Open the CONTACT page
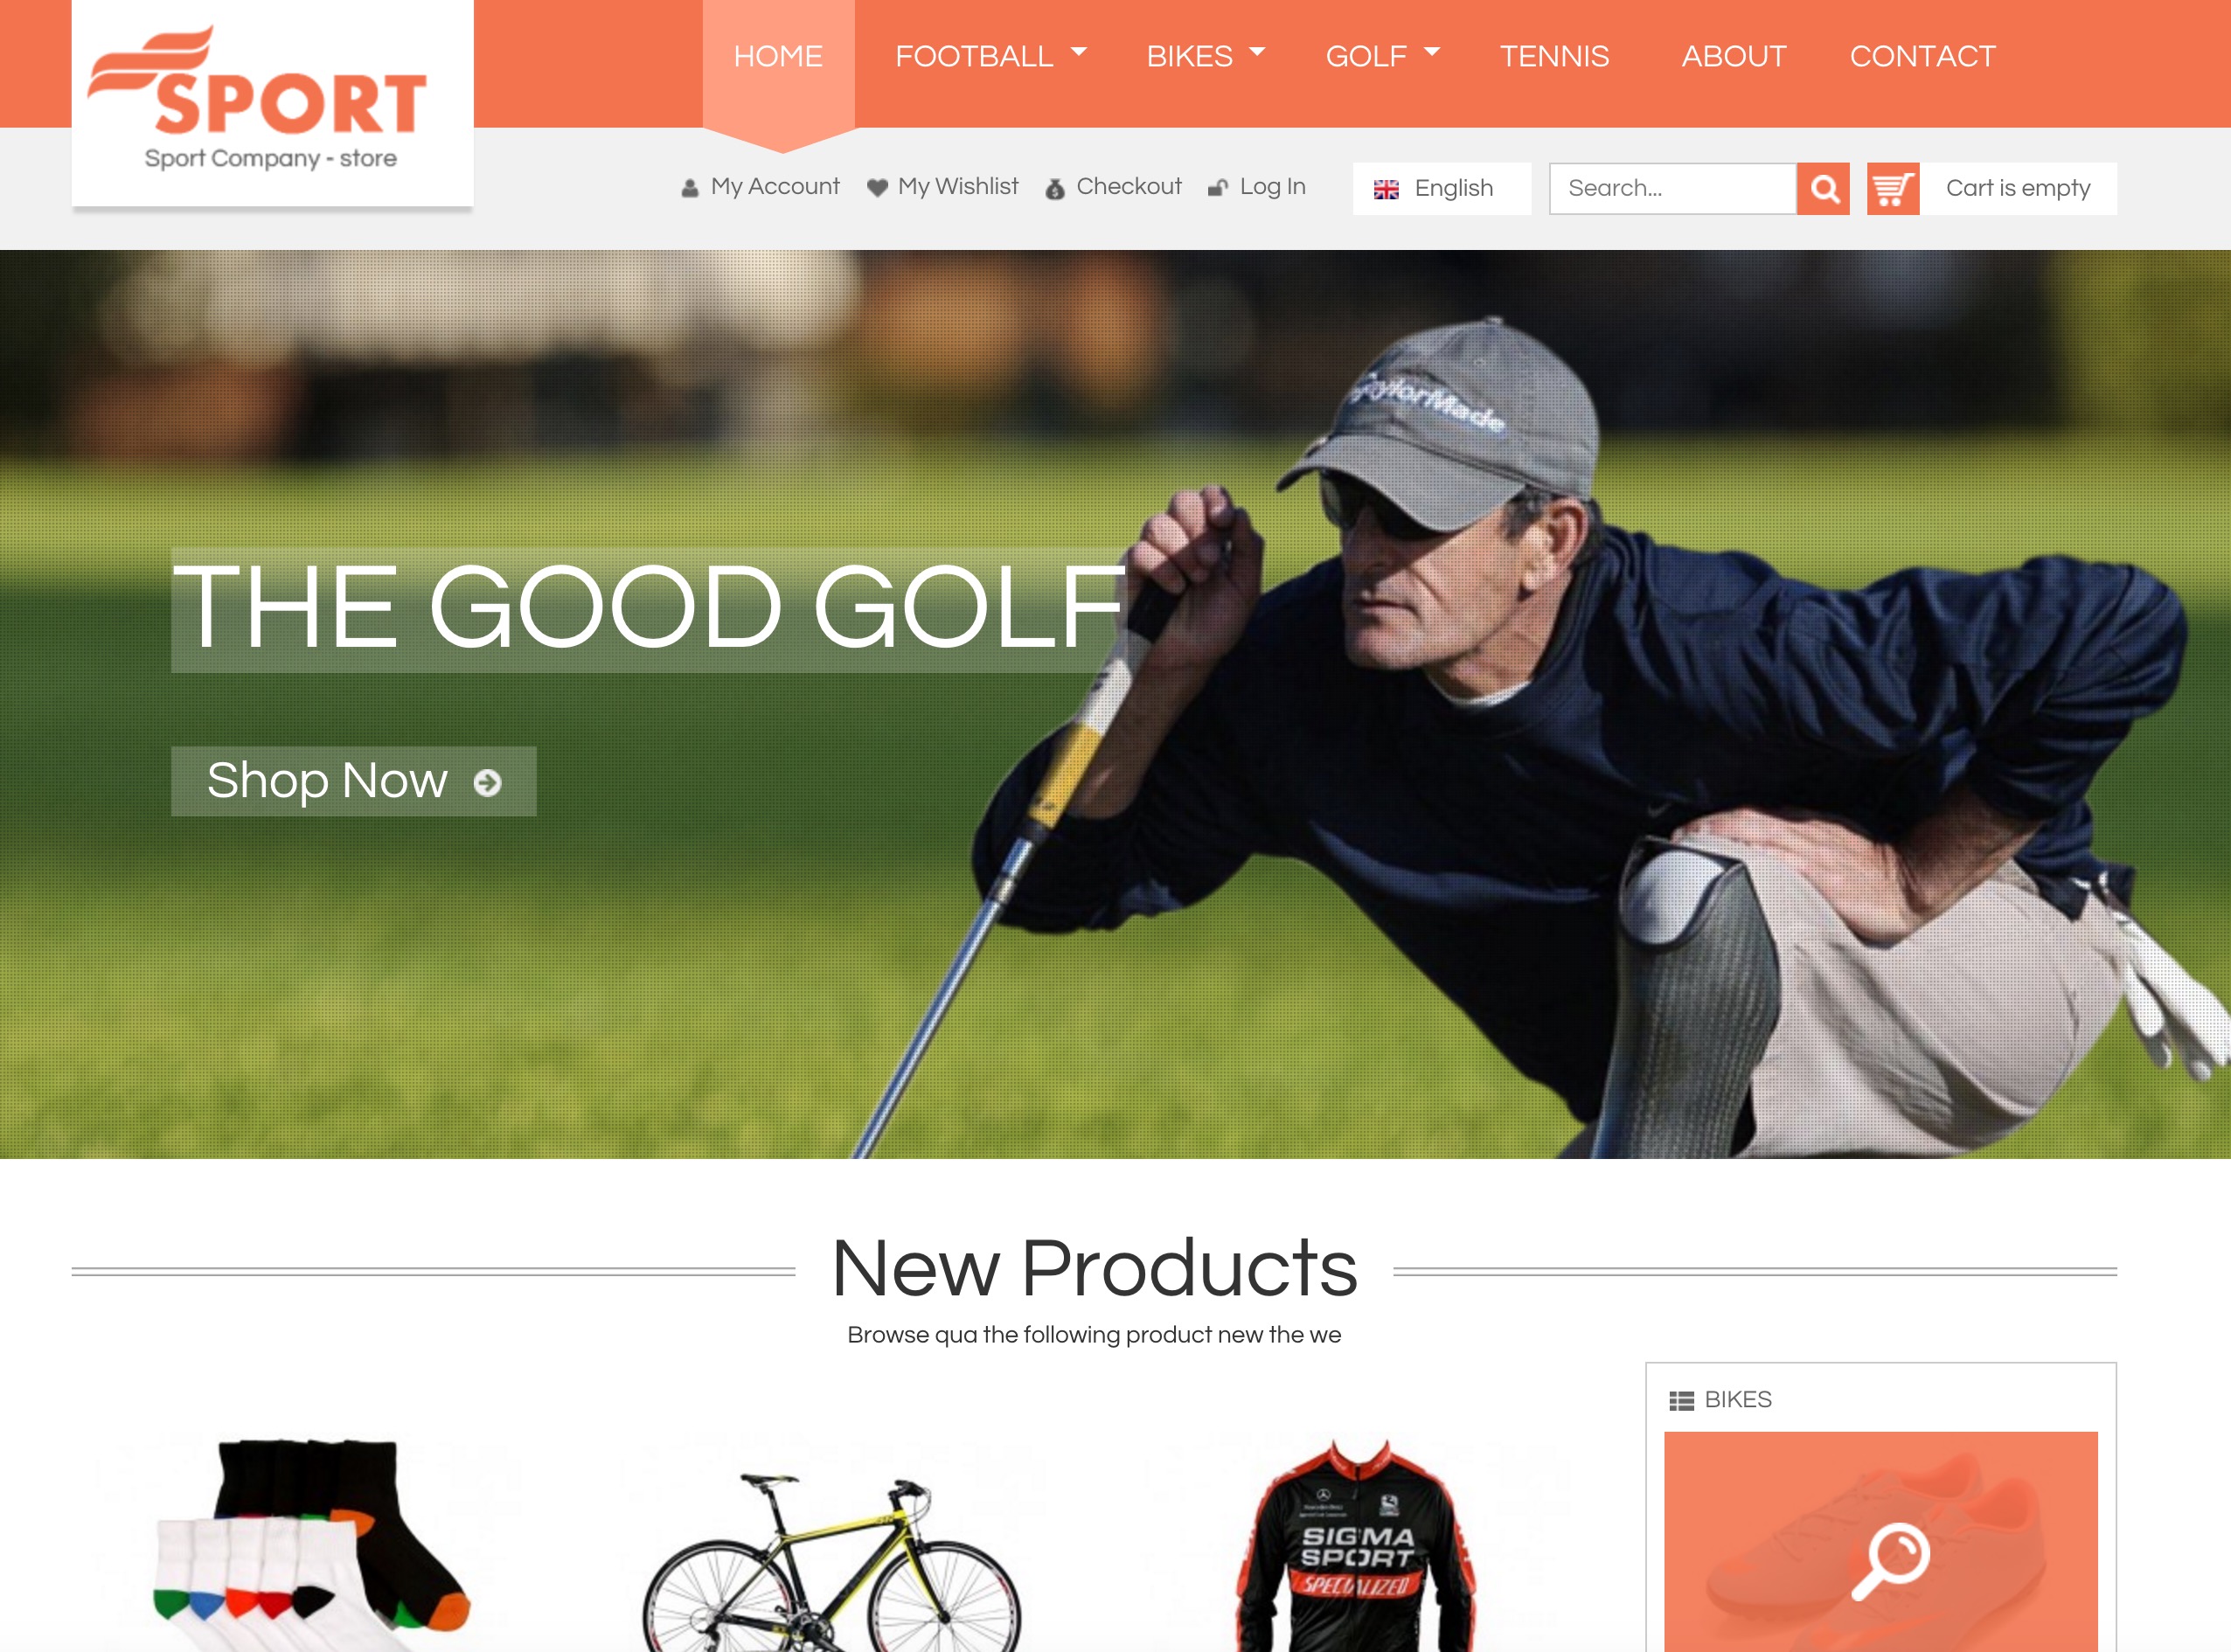Image resolution: width=2231 pixels, height=1652 pixels. pos(1922,56)
